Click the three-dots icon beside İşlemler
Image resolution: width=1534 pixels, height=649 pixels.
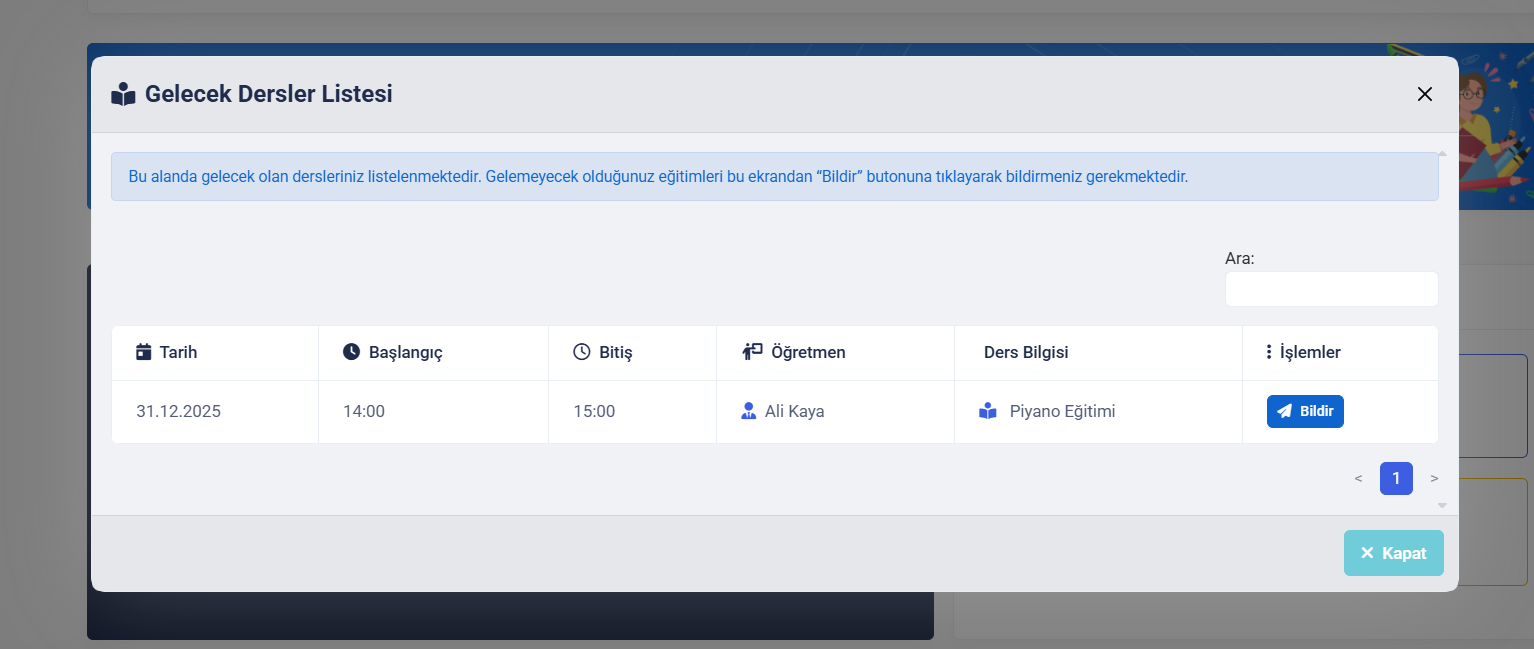tap(1268, 352)
